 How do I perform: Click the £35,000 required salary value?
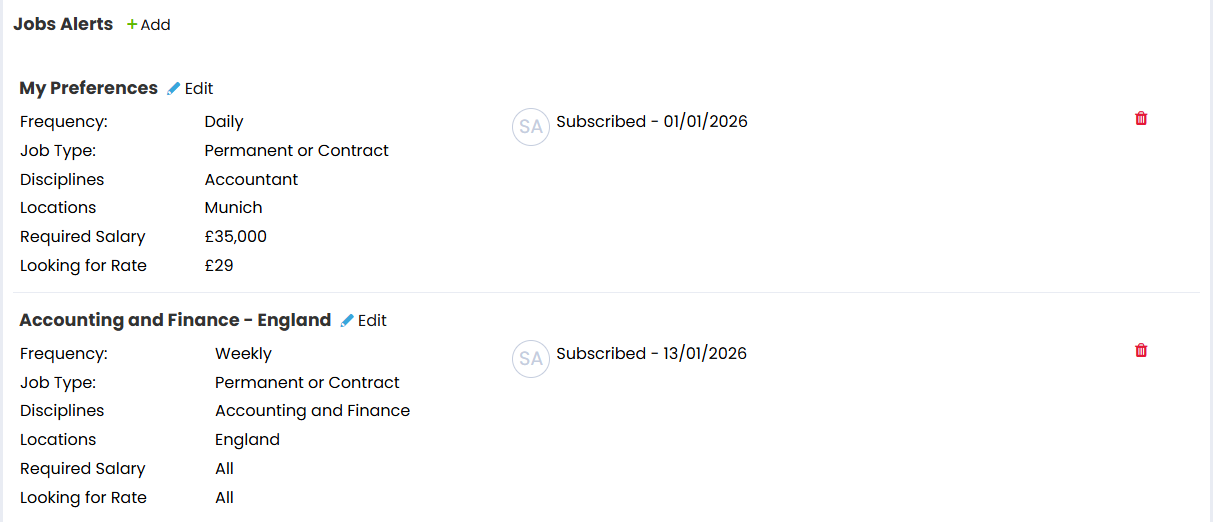click(236, 236)
